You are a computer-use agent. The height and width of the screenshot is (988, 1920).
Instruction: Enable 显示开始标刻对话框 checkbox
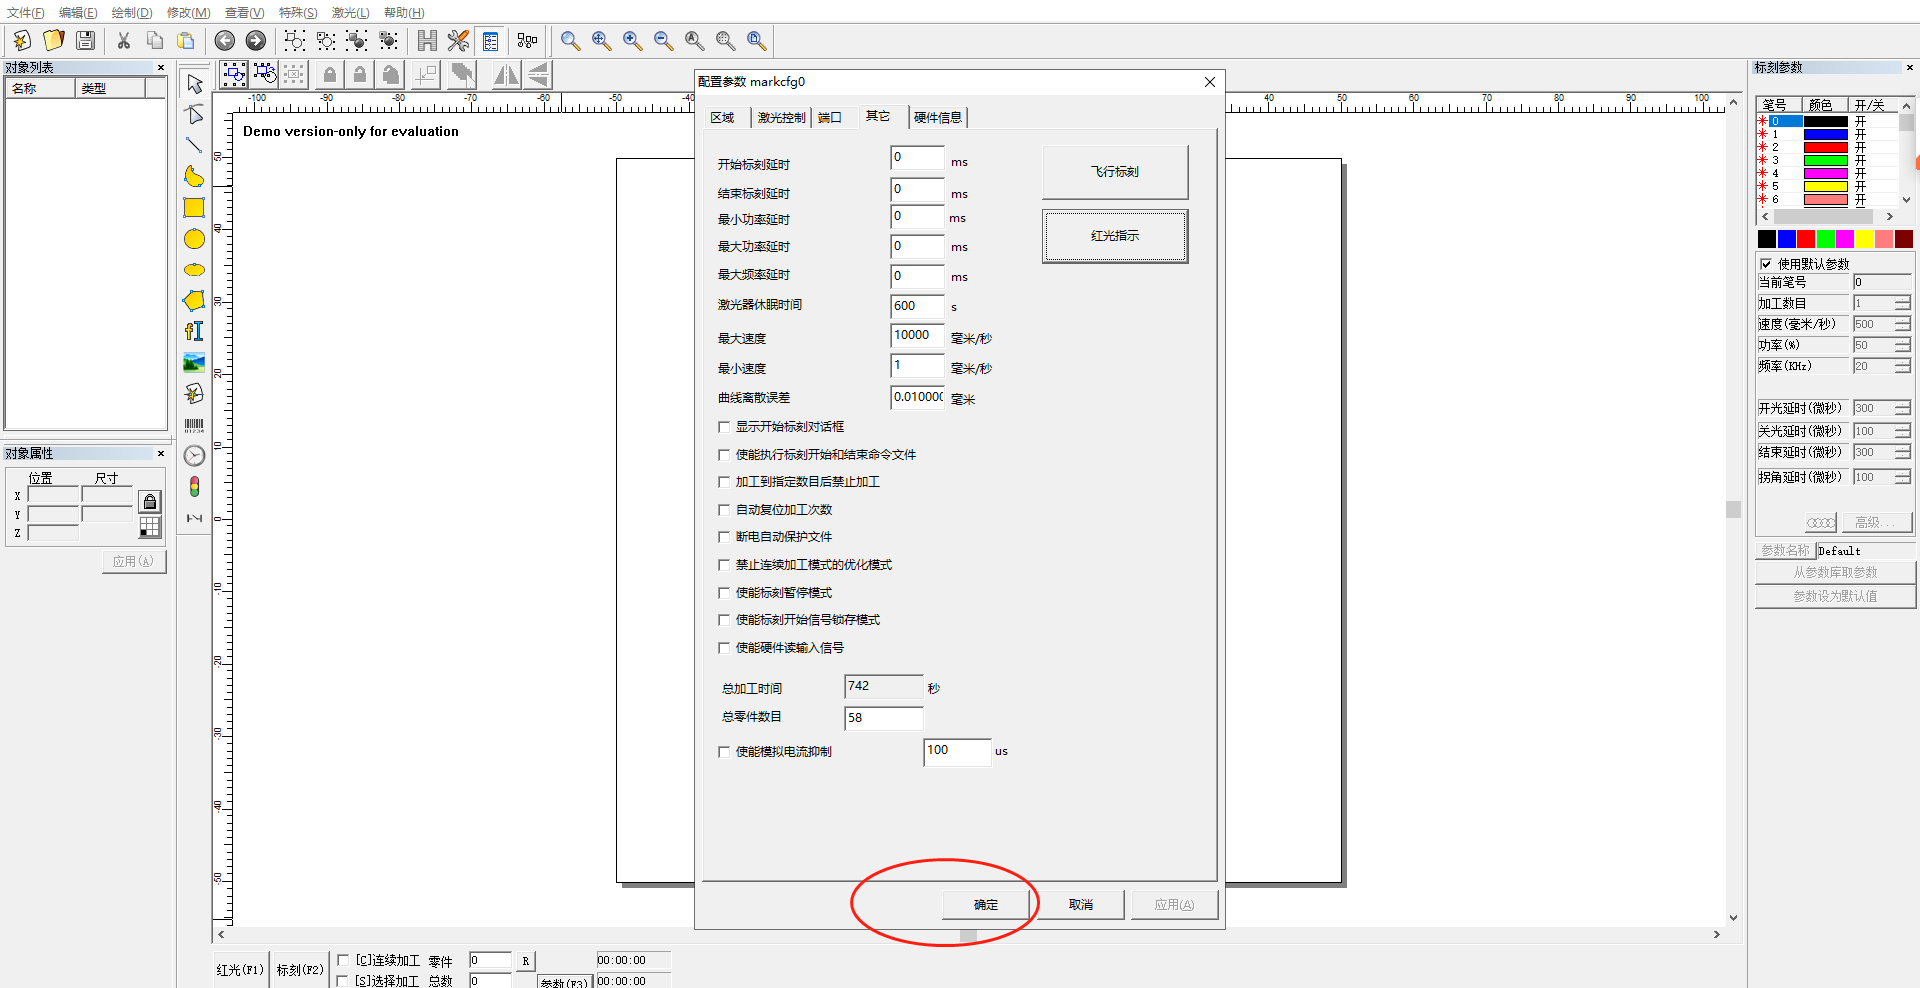(x=724, y=427)
